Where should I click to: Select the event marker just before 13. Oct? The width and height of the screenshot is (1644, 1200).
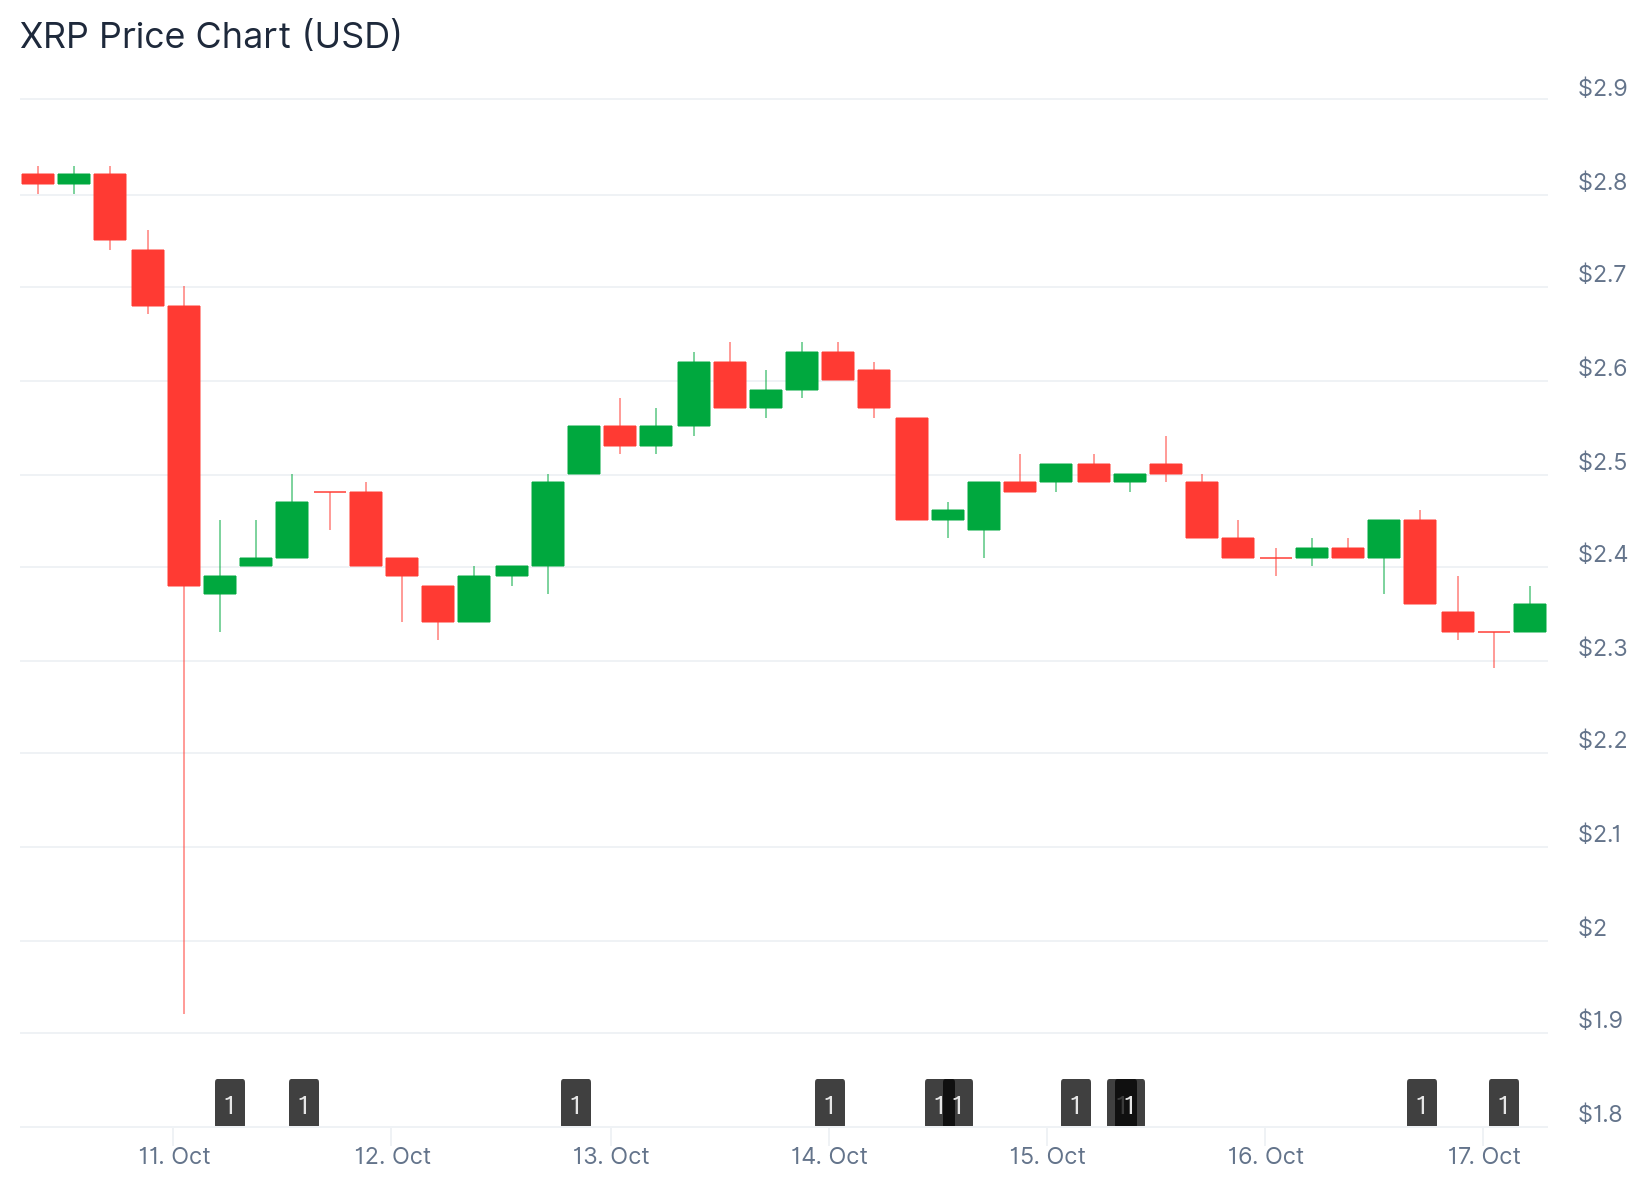pos(576,1104)
